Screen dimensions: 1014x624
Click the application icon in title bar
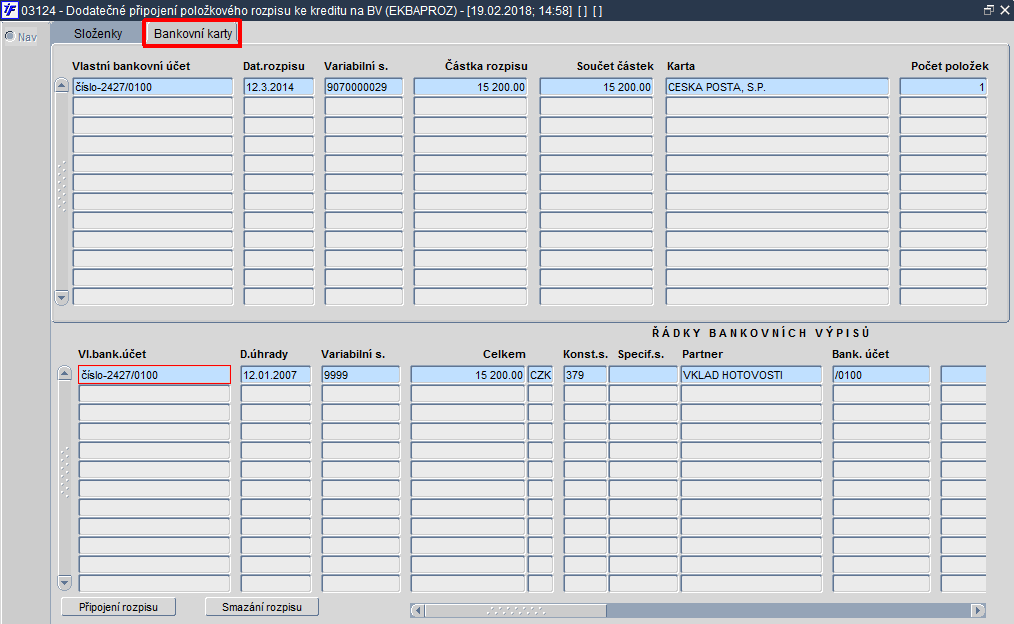pyautogui.click(x=10, y=10)
